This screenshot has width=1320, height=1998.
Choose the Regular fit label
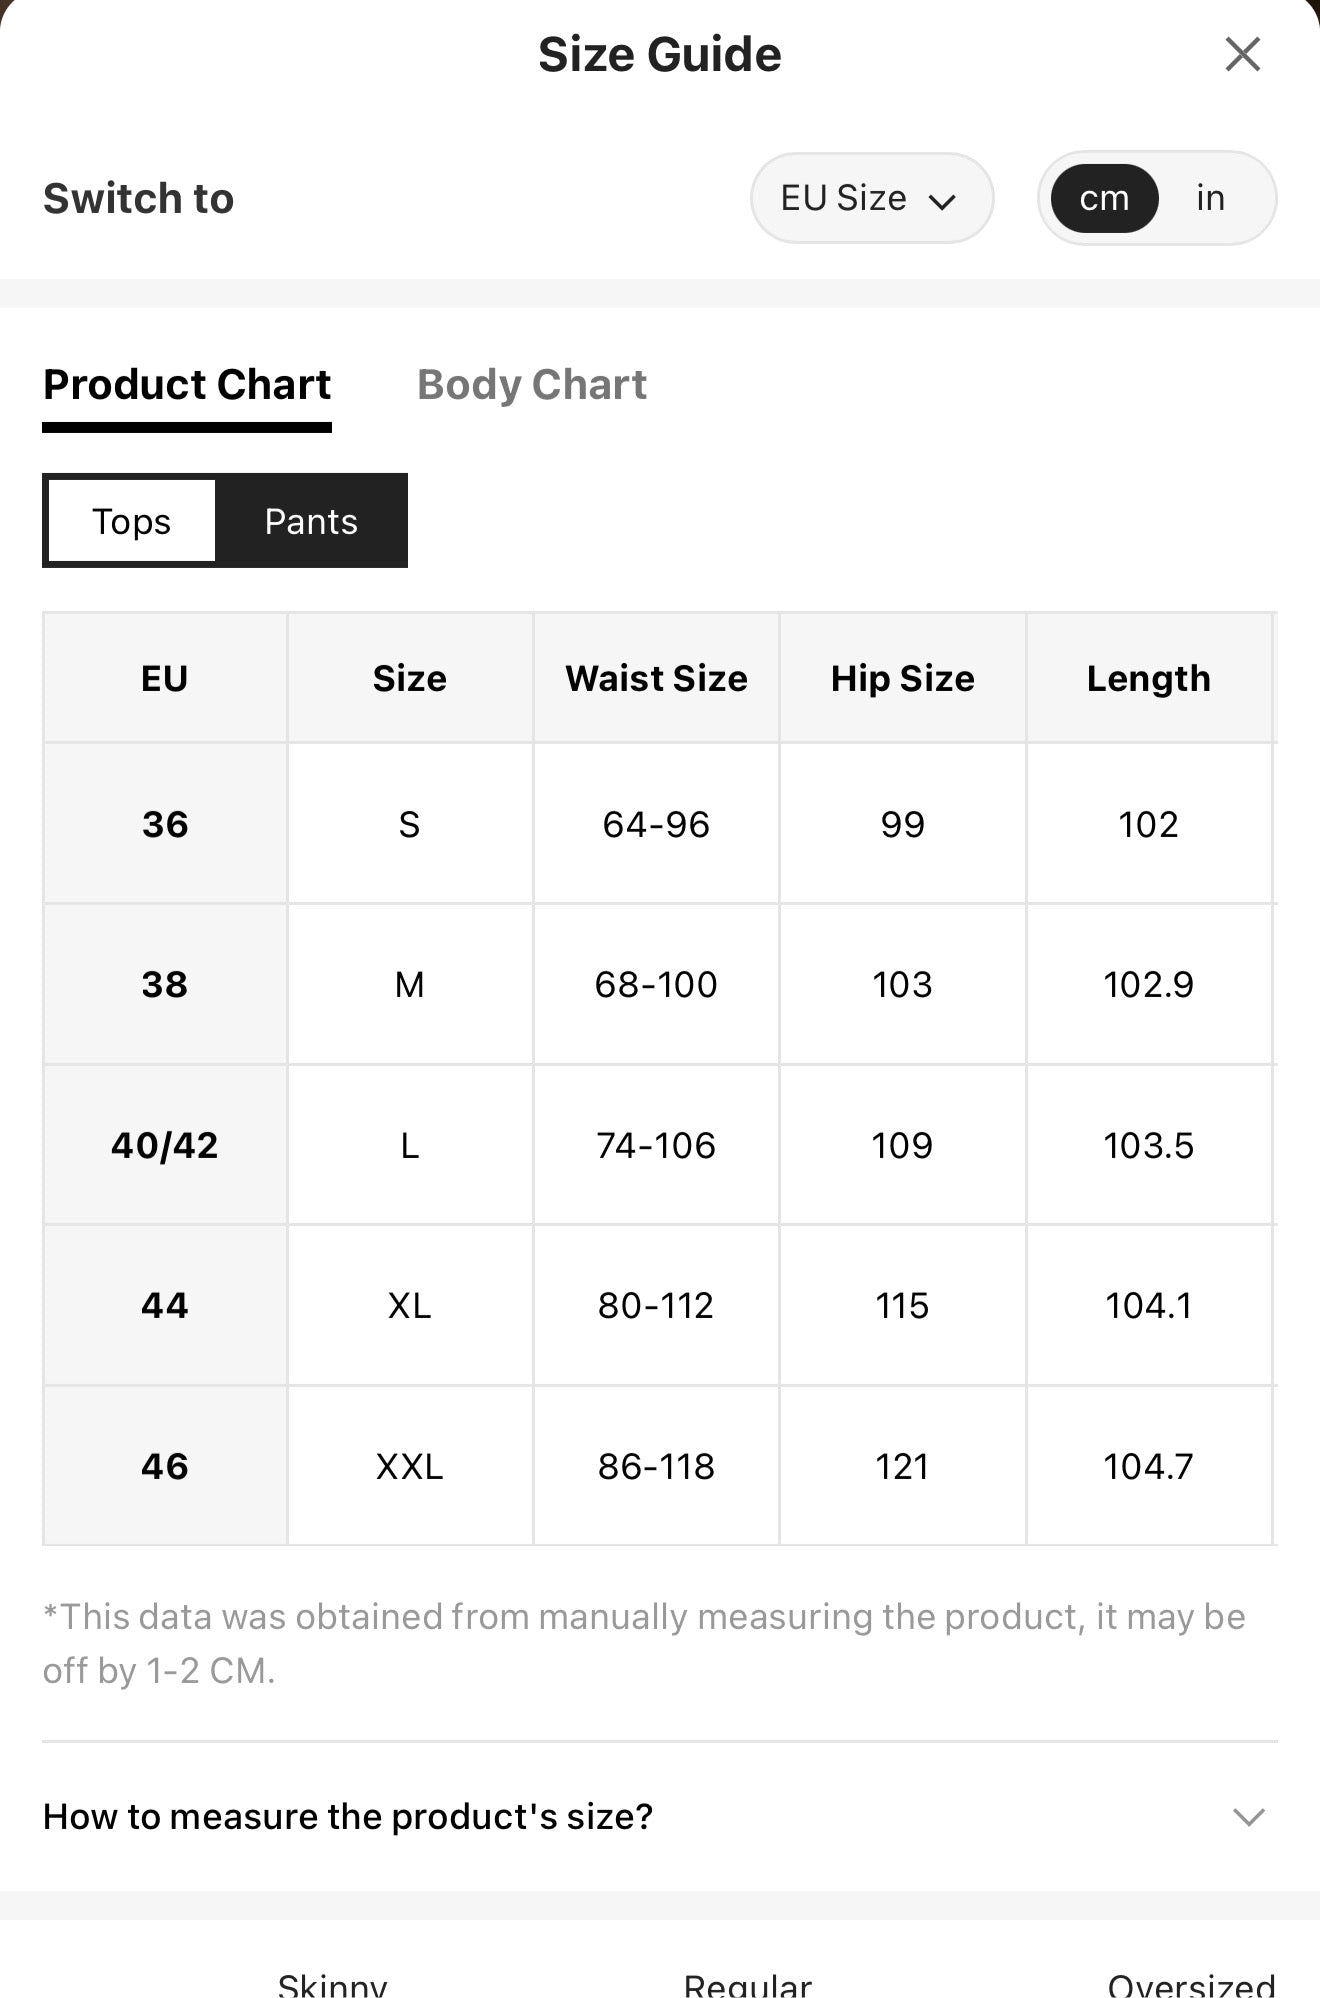pos(748,1984)
